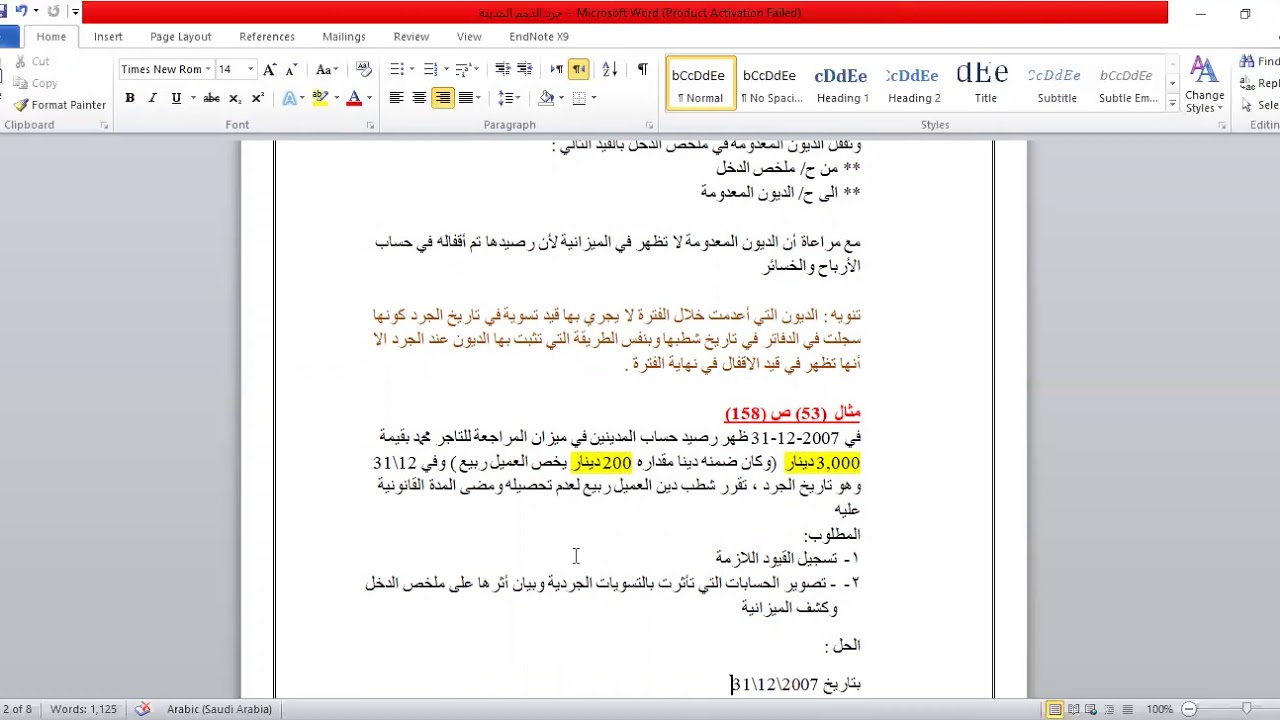Switch to the Page Layout tab
Image resolution: width=1280 pixels, height=720 pixels.
point(181,37)
